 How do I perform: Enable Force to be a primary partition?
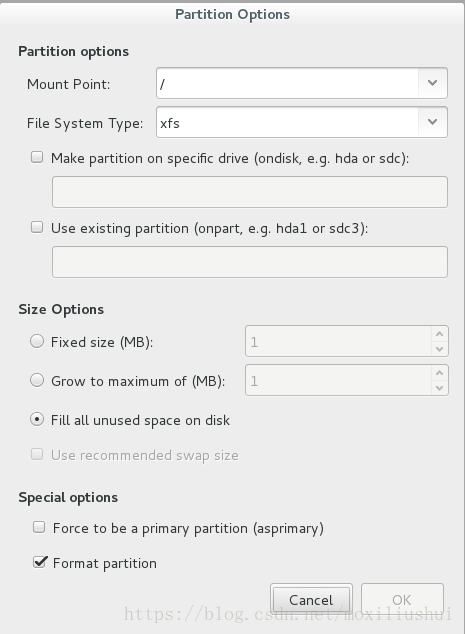[x=39, y=527]
